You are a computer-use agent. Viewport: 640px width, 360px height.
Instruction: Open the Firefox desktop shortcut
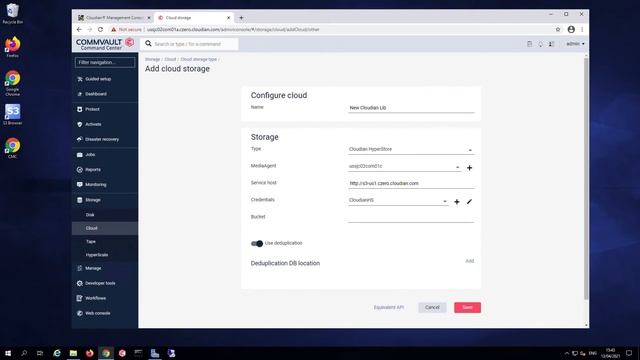click(13, 47)
